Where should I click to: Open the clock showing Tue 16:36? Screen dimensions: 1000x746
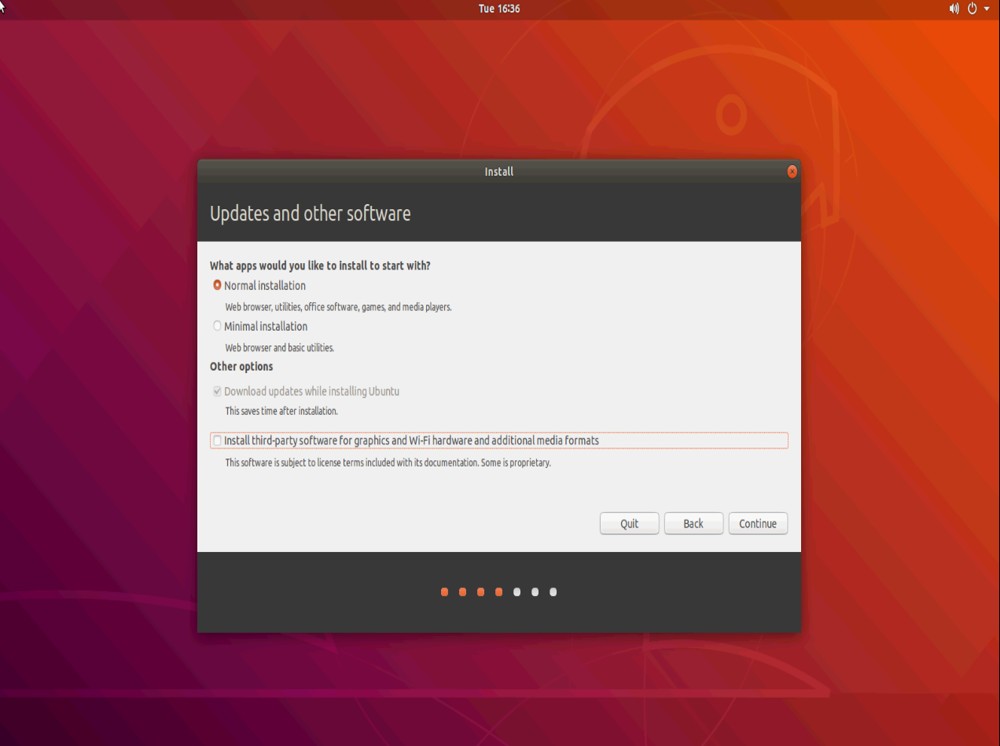click(x=499, y=9)
